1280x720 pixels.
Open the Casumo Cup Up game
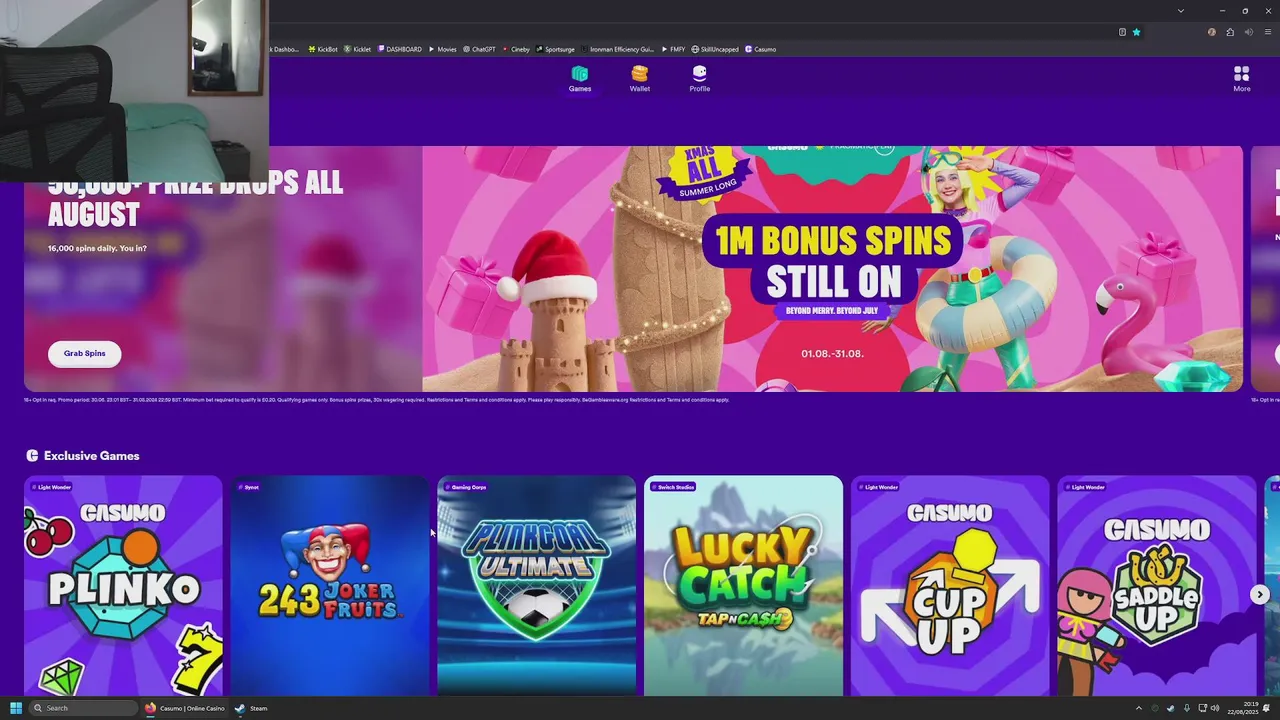pos(950,586)
